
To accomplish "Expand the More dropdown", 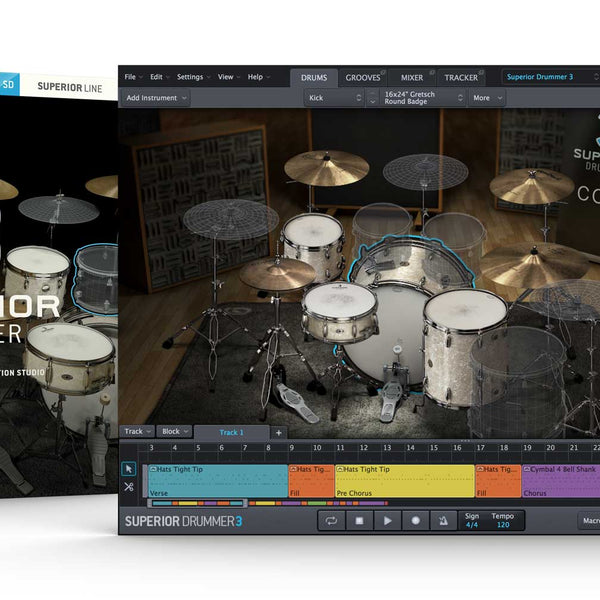I will coord(487,98).
